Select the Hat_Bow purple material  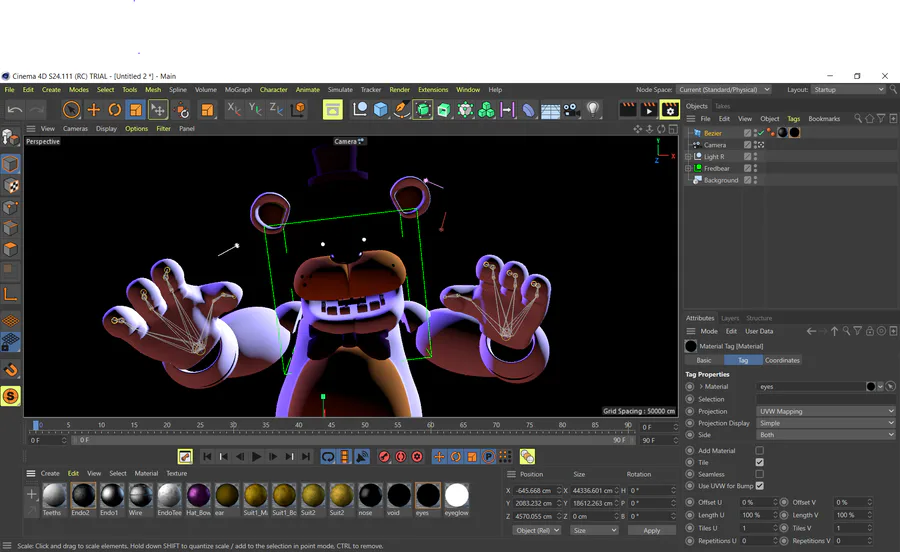point(198,499)
